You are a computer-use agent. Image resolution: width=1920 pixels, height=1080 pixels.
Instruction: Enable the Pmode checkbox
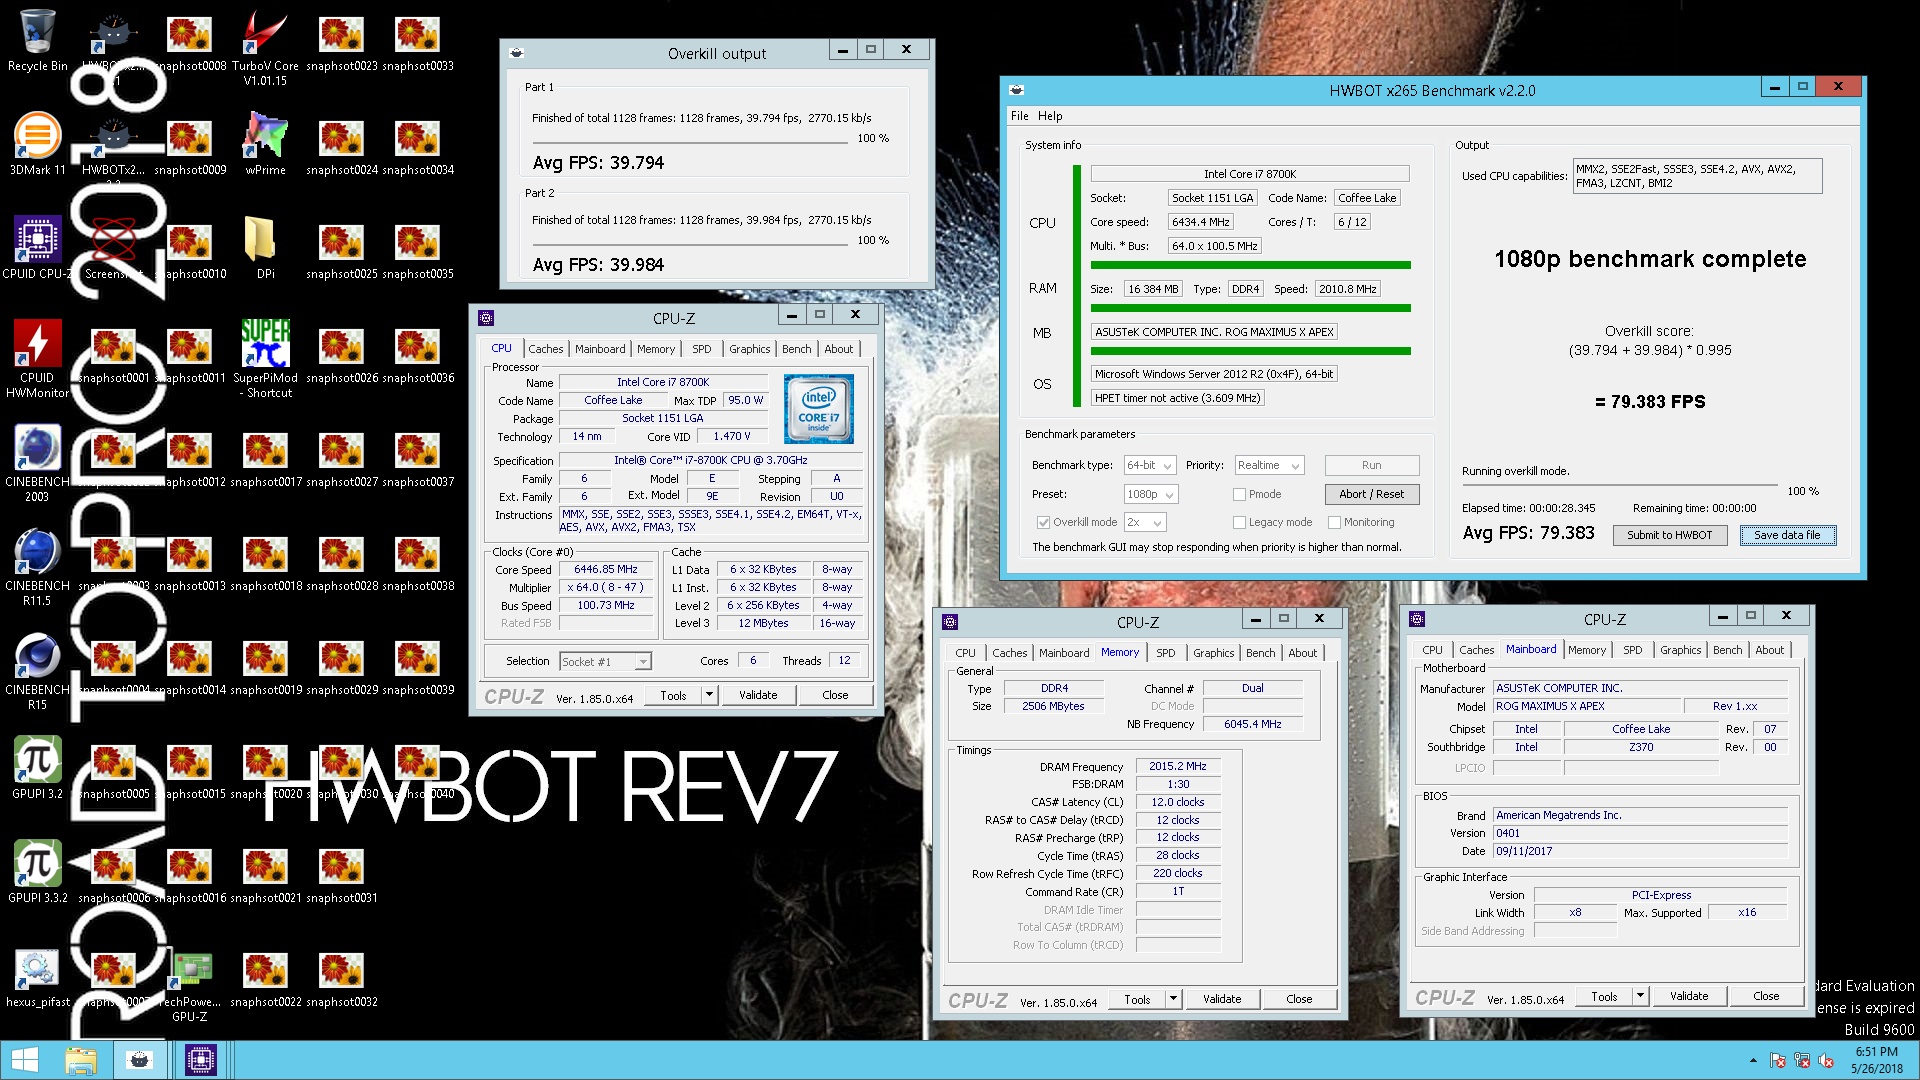[1239, 494]
